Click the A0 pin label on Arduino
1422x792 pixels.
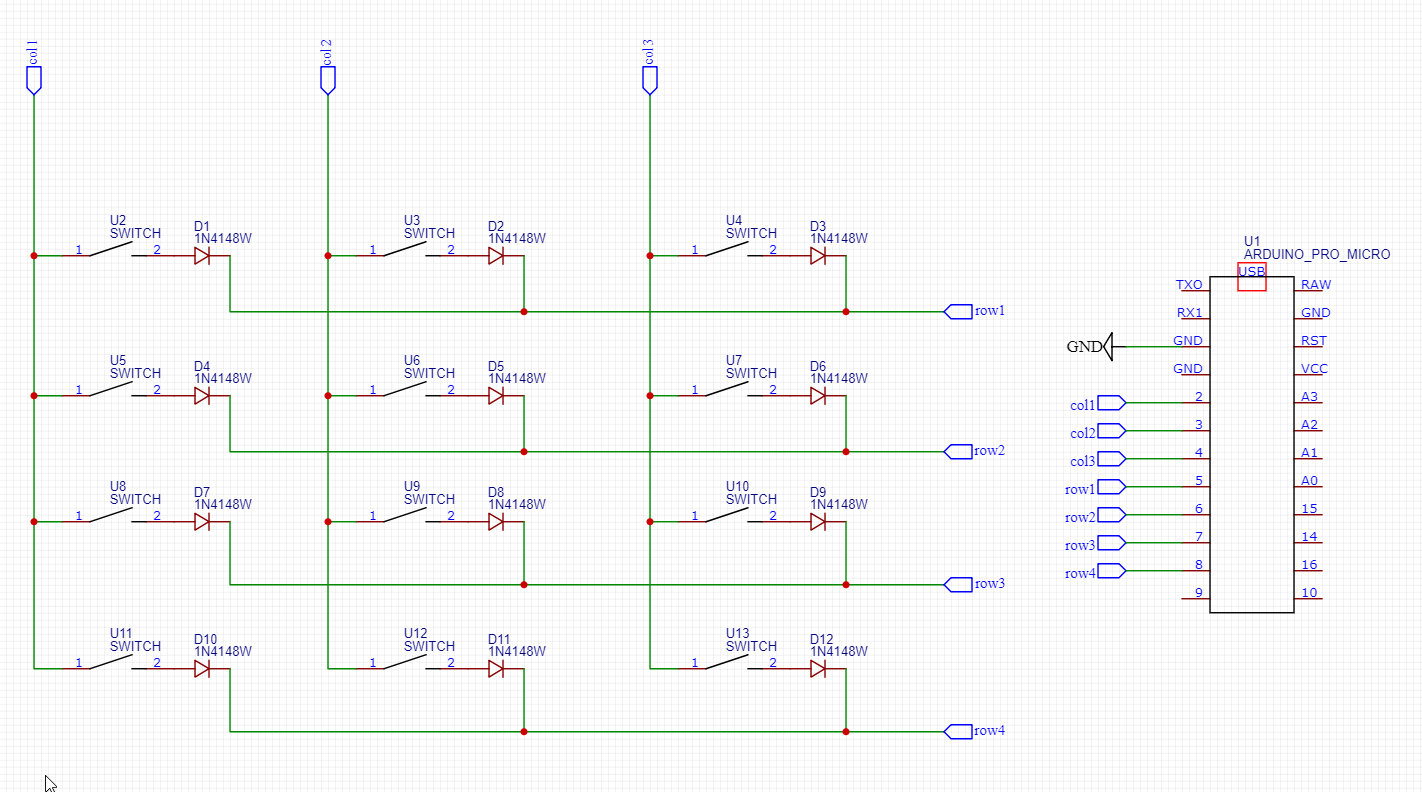pos(1310,481)
